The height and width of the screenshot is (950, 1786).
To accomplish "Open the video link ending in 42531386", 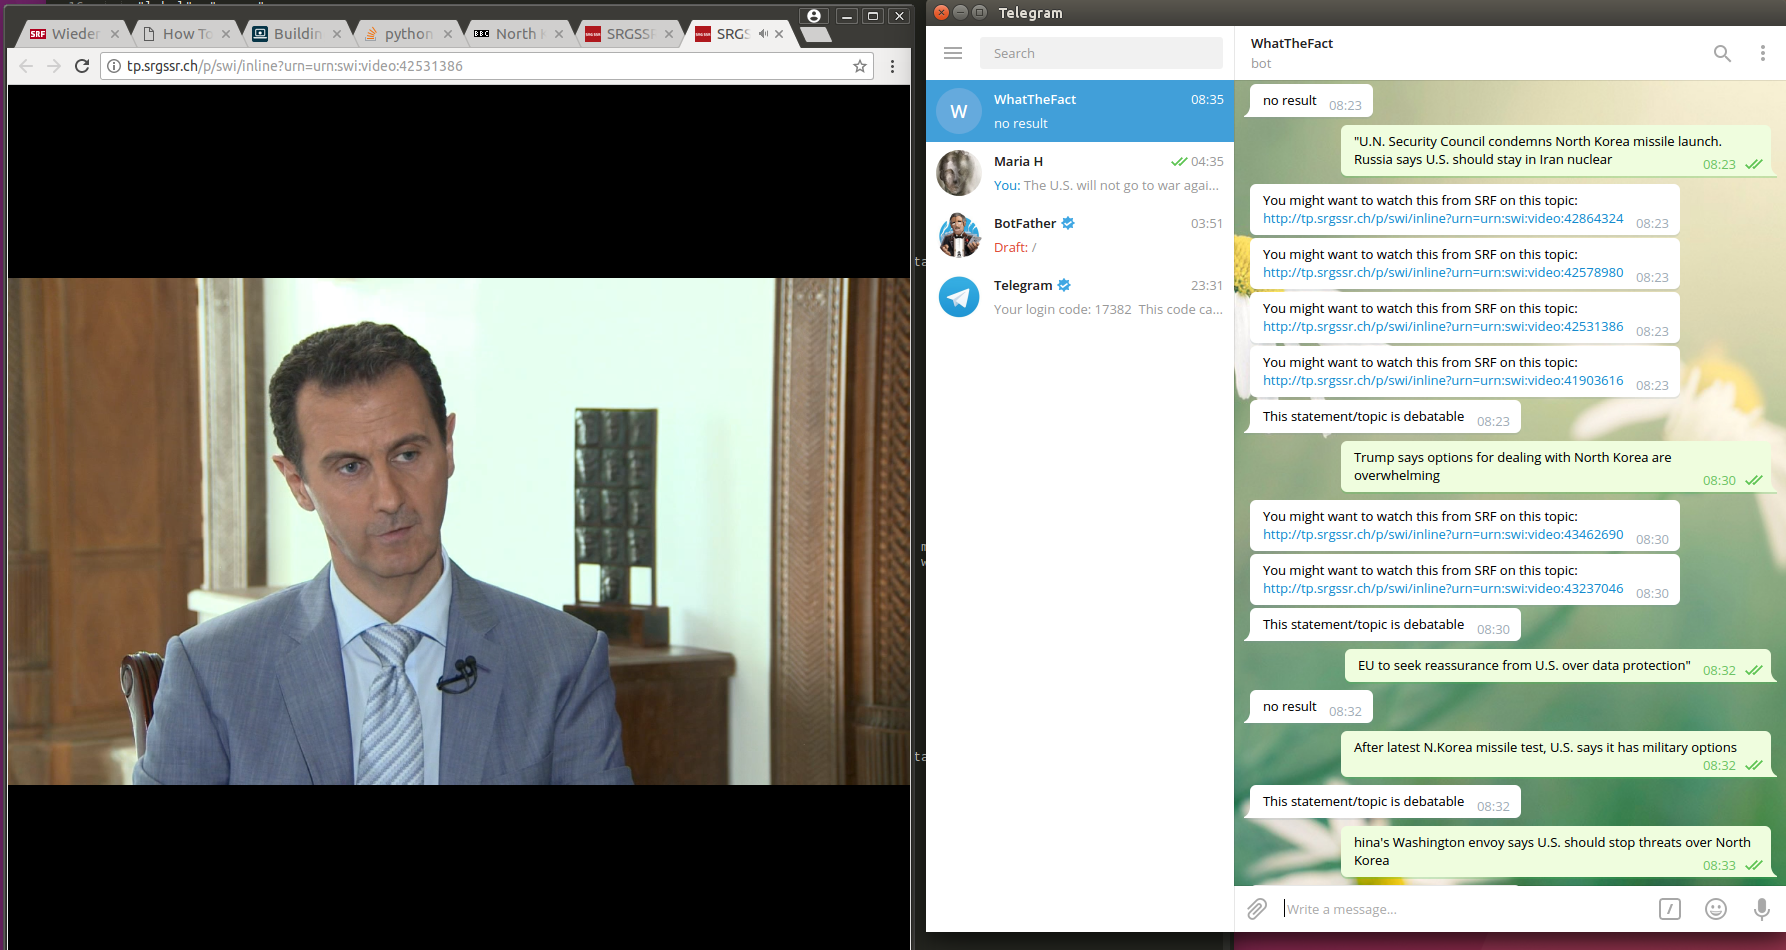I will (1443, 327).
